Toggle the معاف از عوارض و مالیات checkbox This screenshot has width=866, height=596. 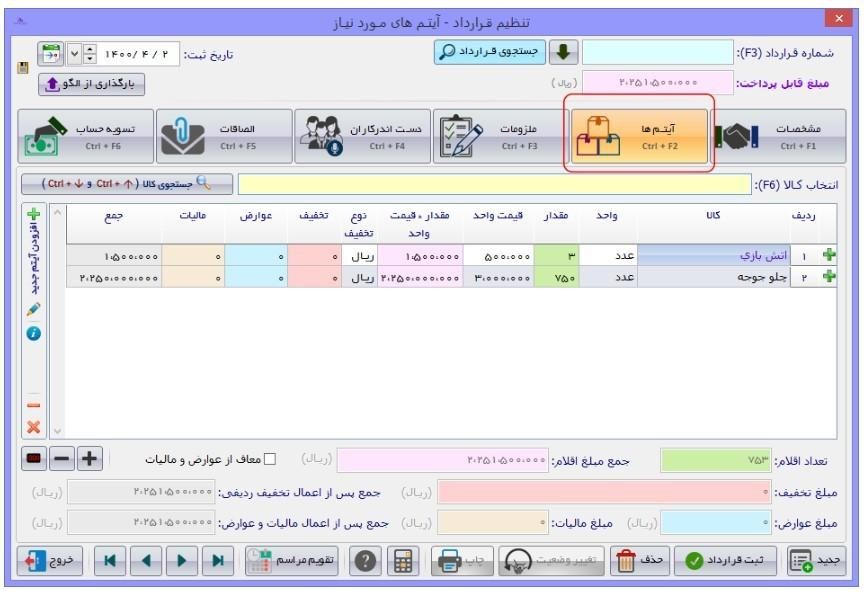270,459
